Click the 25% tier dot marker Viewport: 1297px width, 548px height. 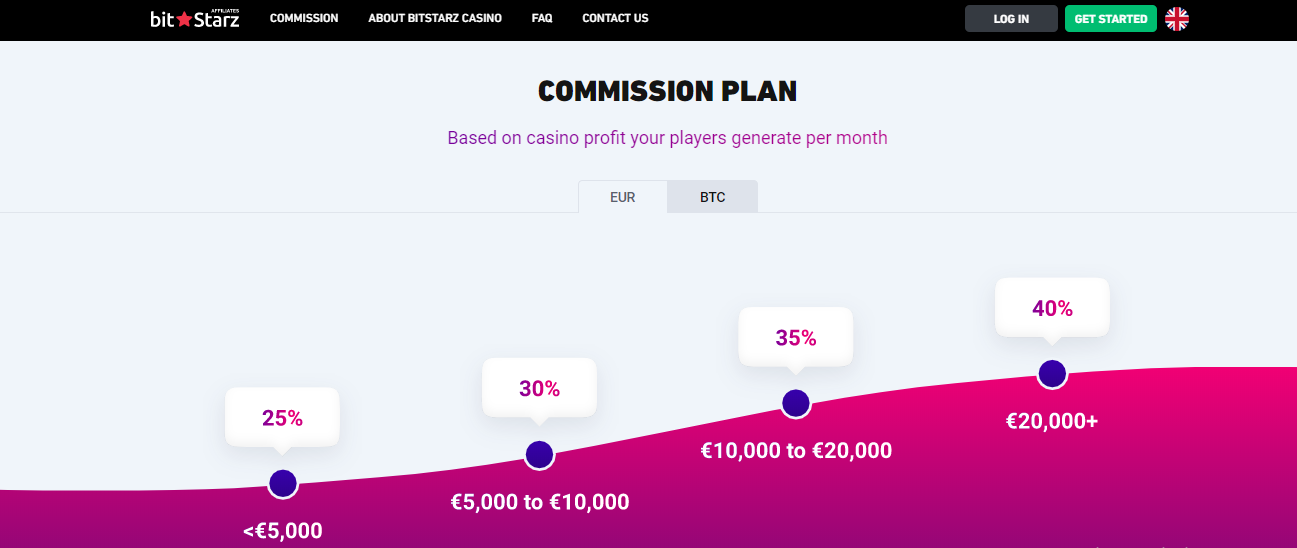point(283,484)
